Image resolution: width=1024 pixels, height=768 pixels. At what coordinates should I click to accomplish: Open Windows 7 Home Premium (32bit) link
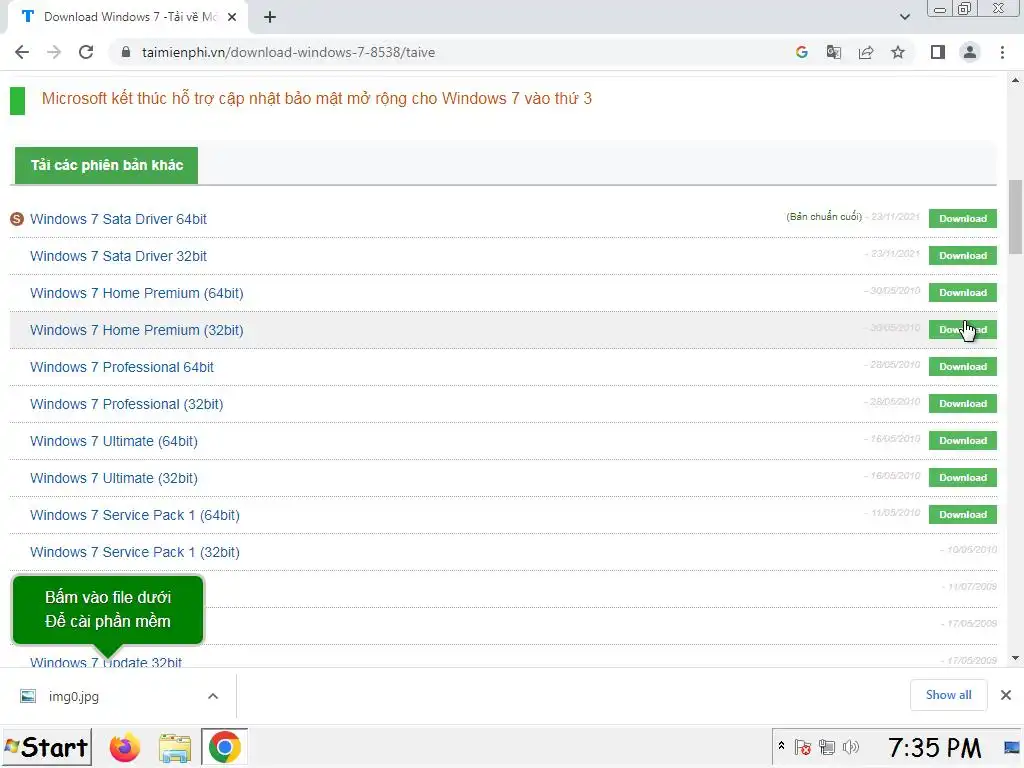(136, 330)
